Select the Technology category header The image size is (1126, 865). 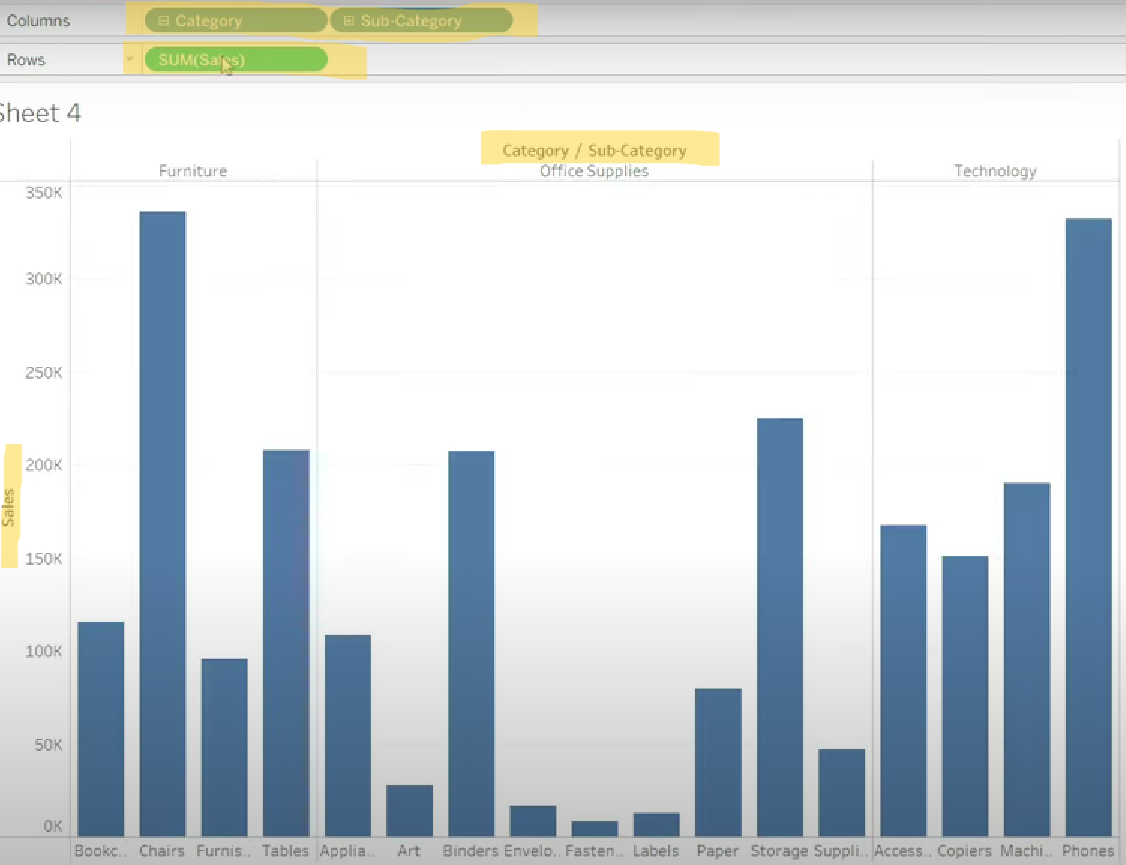995,171
